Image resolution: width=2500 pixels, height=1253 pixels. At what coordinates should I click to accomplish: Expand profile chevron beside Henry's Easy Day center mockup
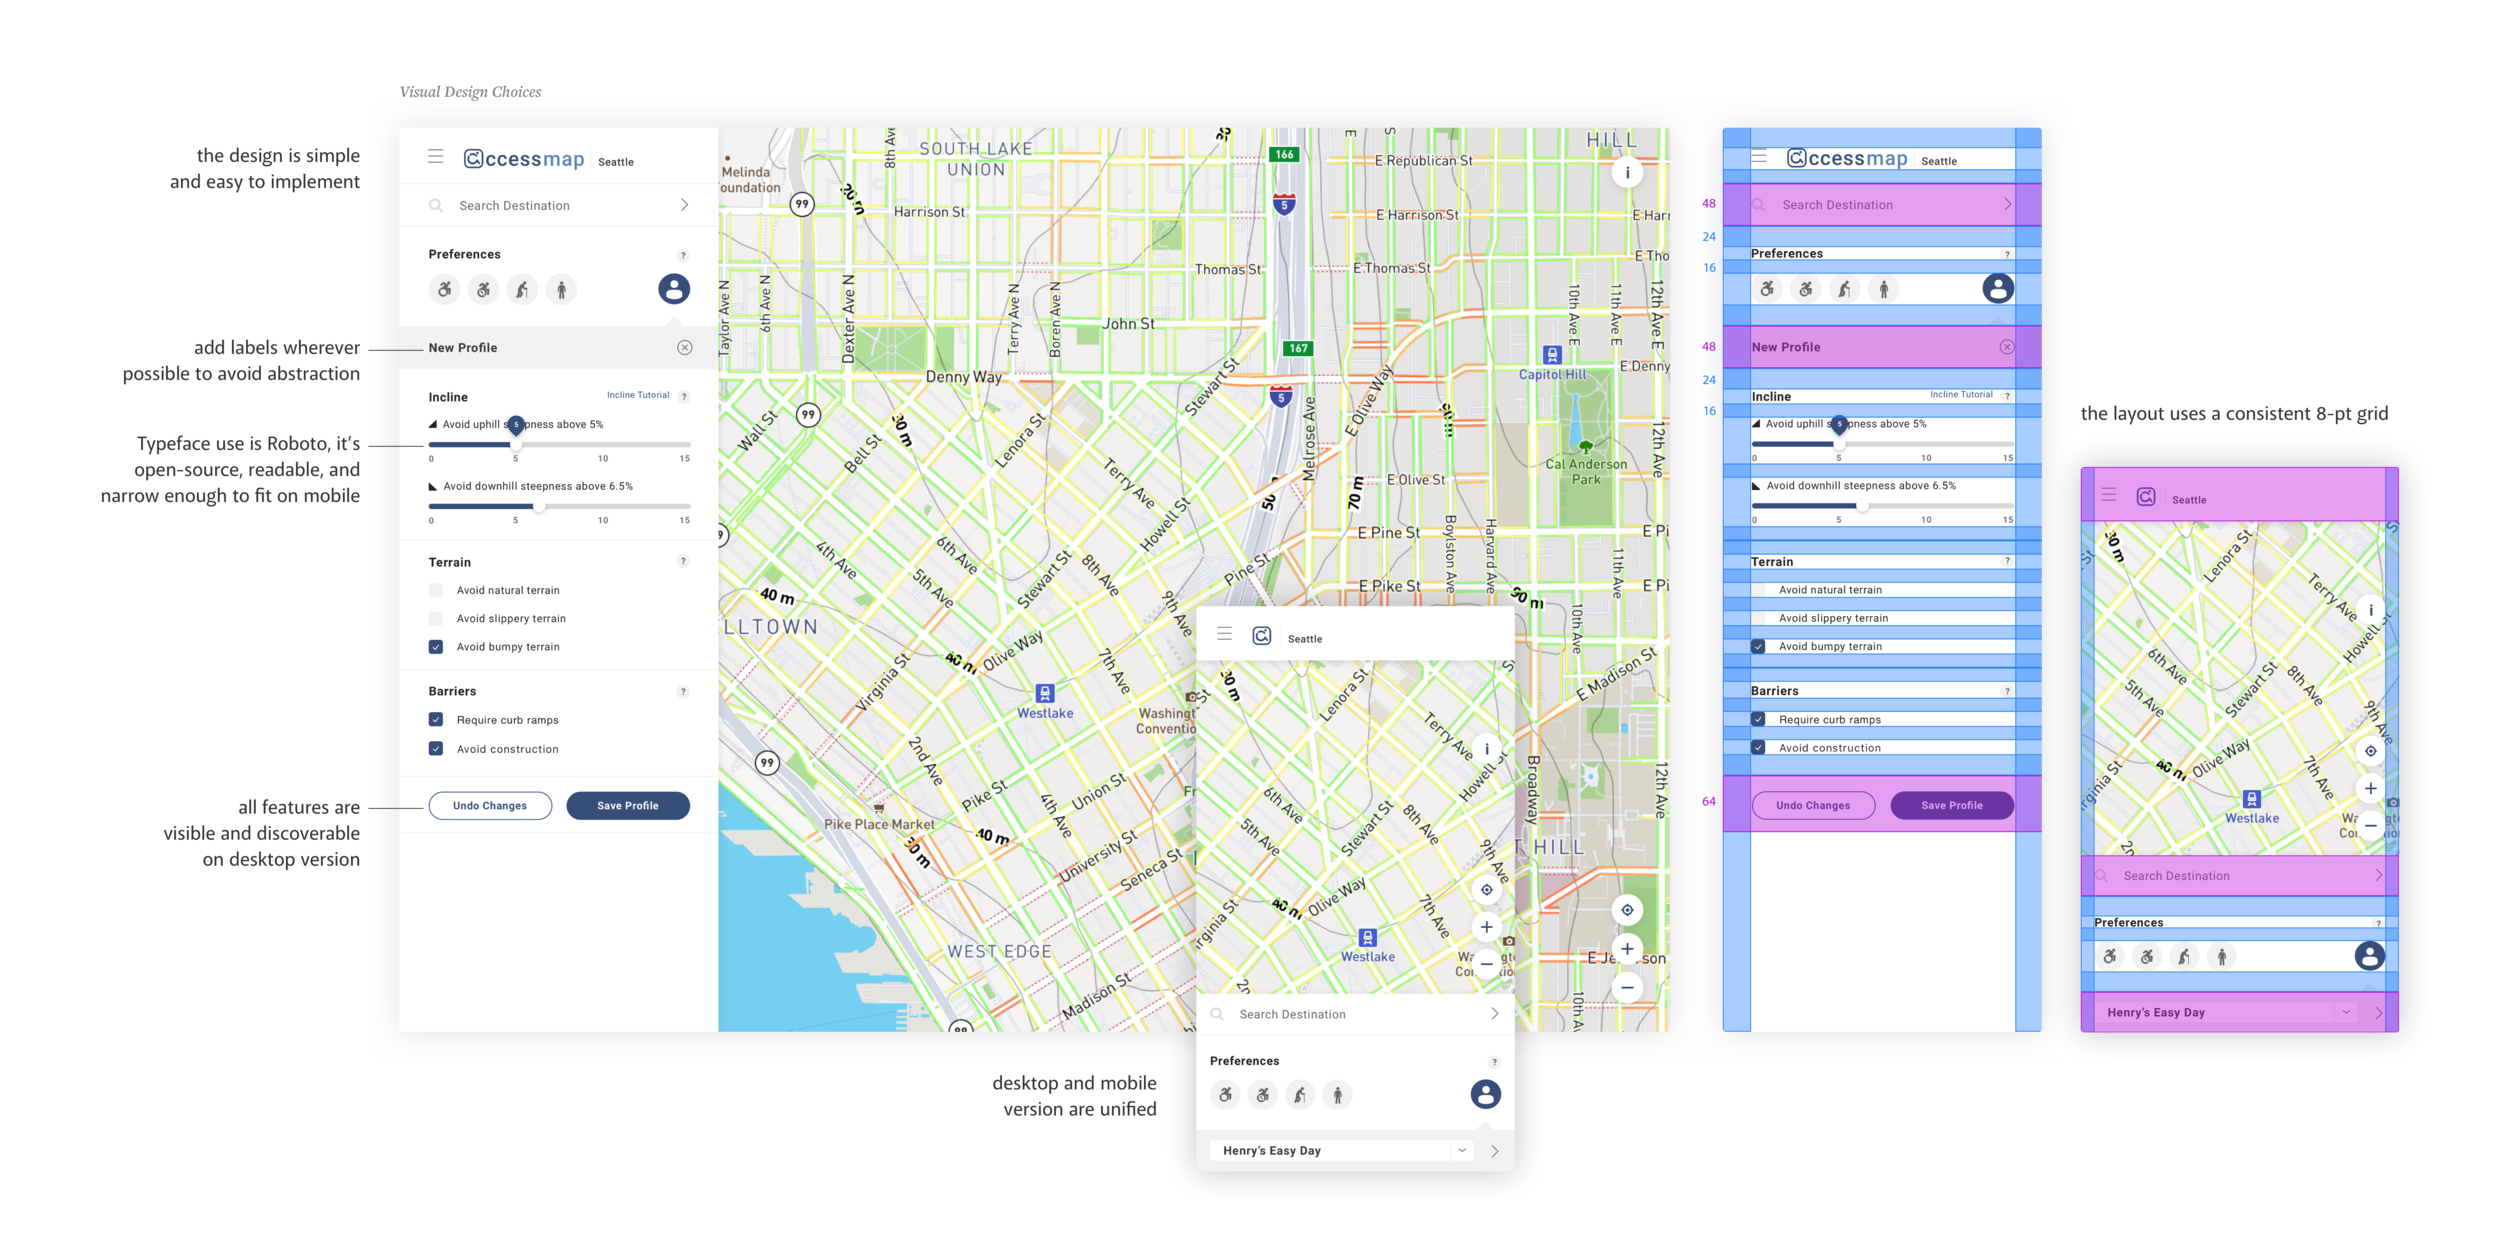tap(1495, 1152)
